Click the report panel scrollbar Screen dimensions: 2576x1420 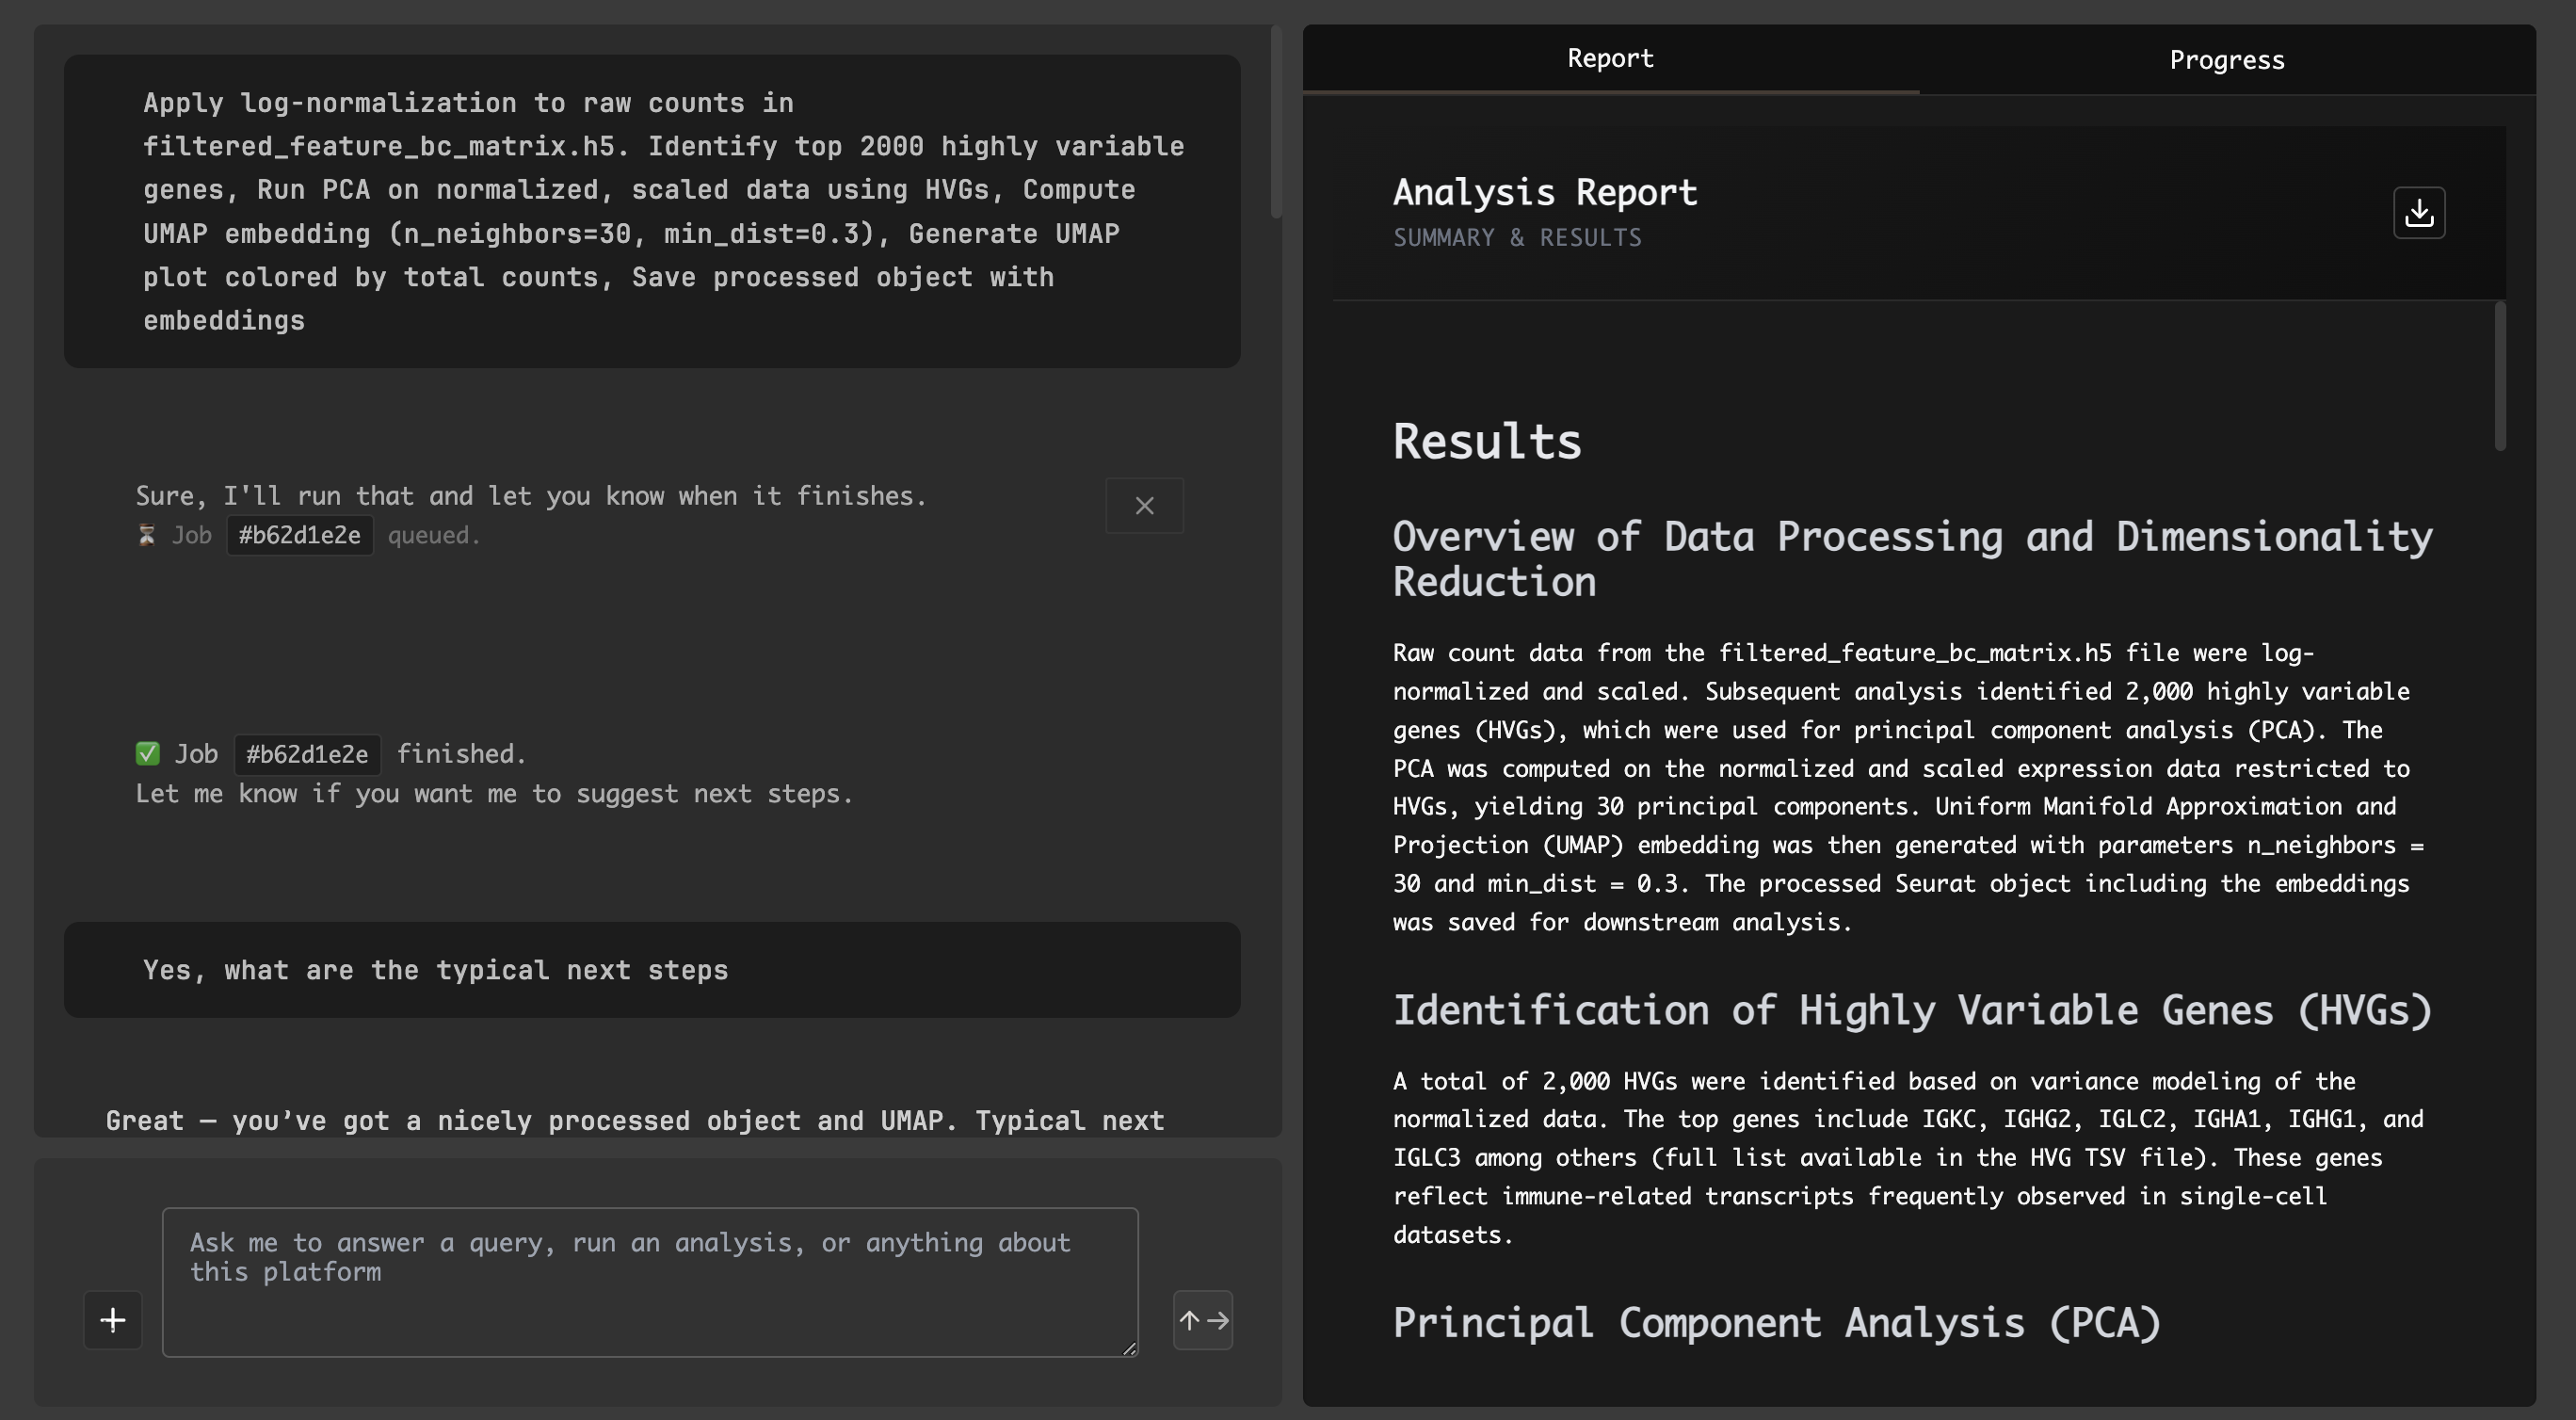coord(2500,375)
